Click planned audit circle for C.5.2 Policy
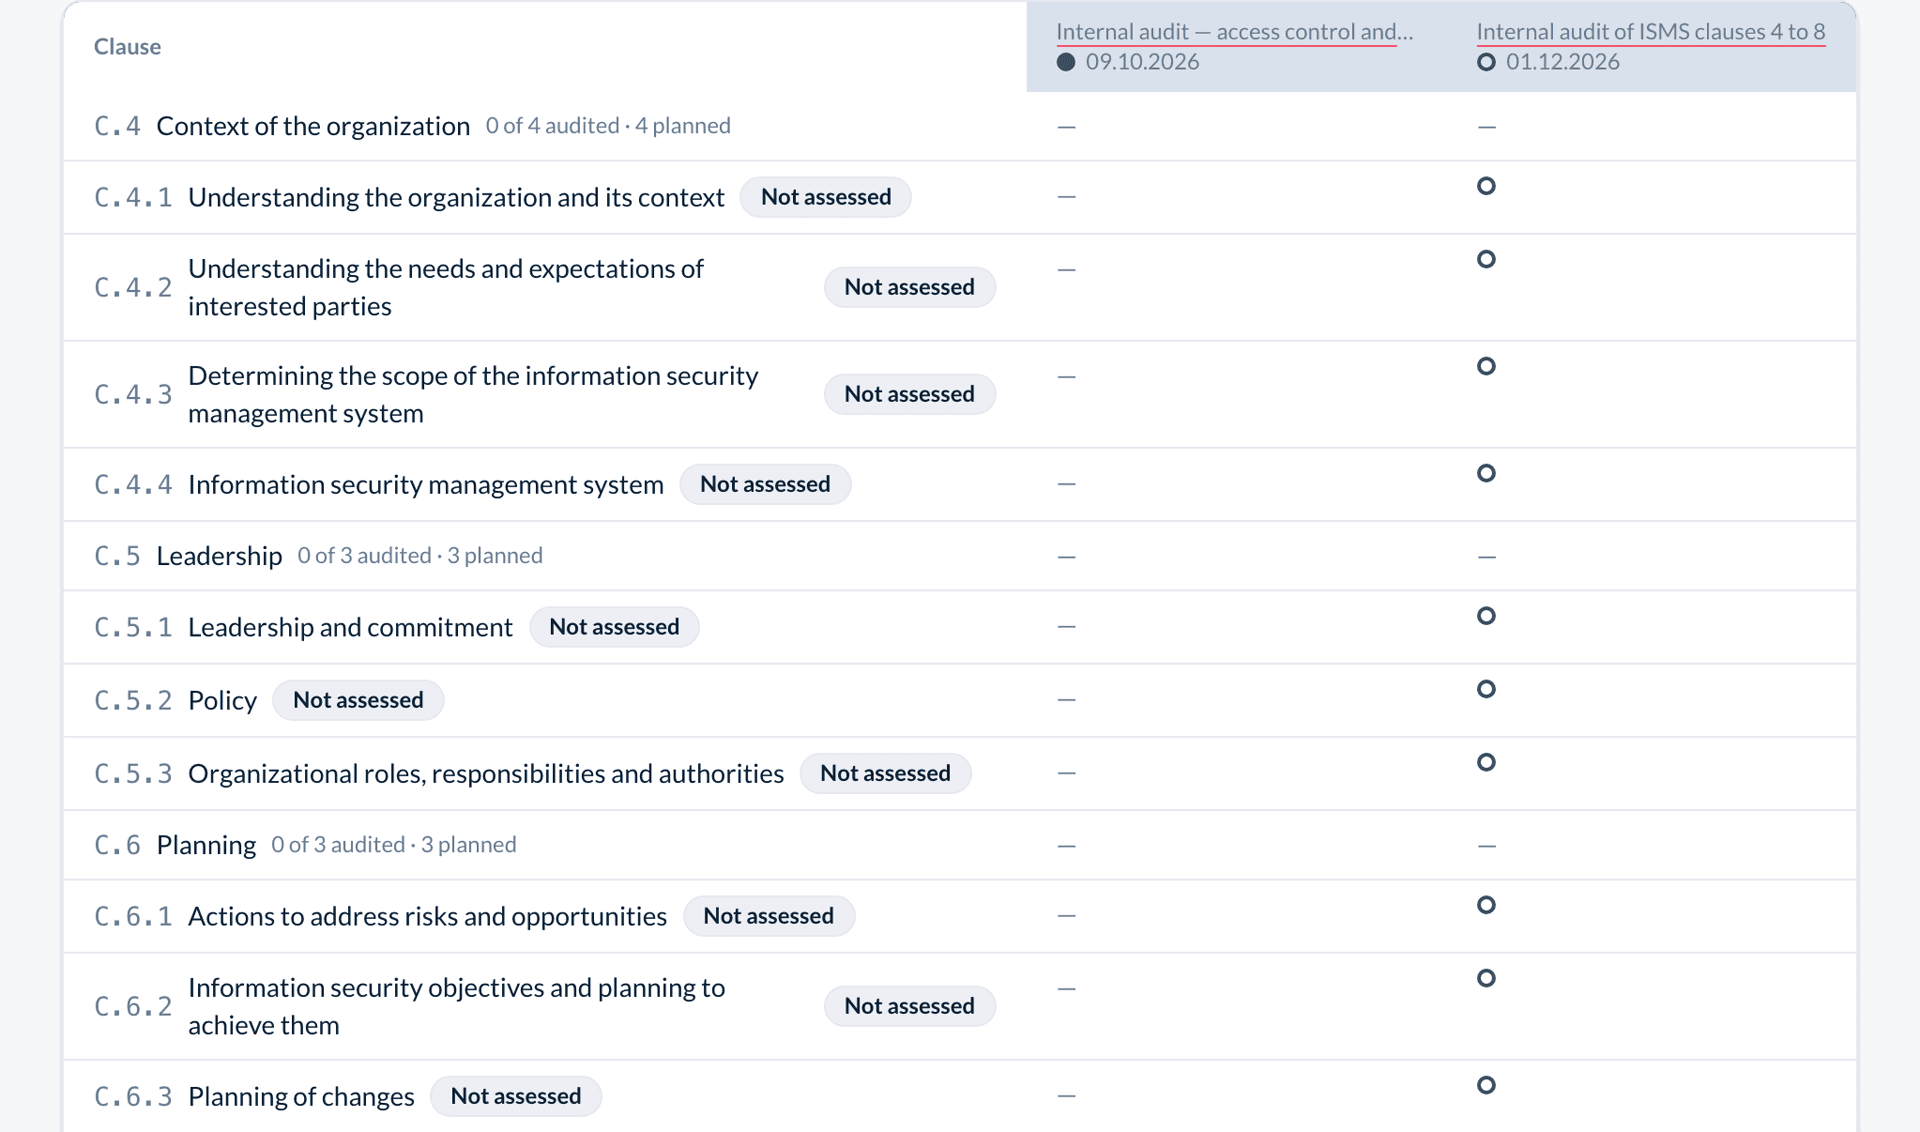This screenshot has height=1132, width=1920. 1486,689
